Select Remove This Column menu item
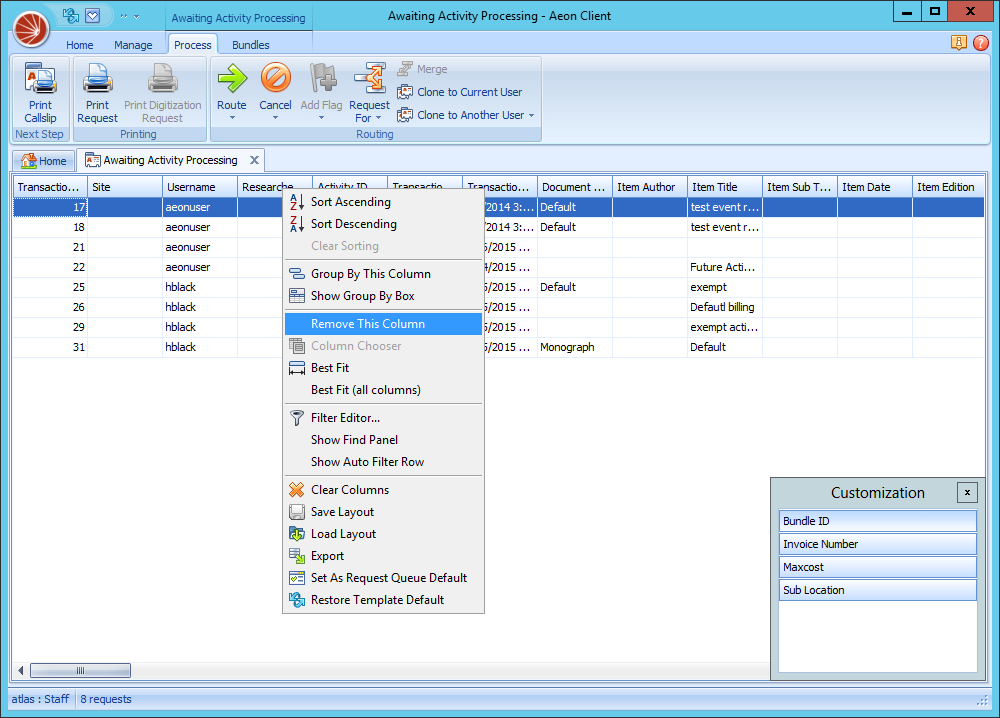 367,324
